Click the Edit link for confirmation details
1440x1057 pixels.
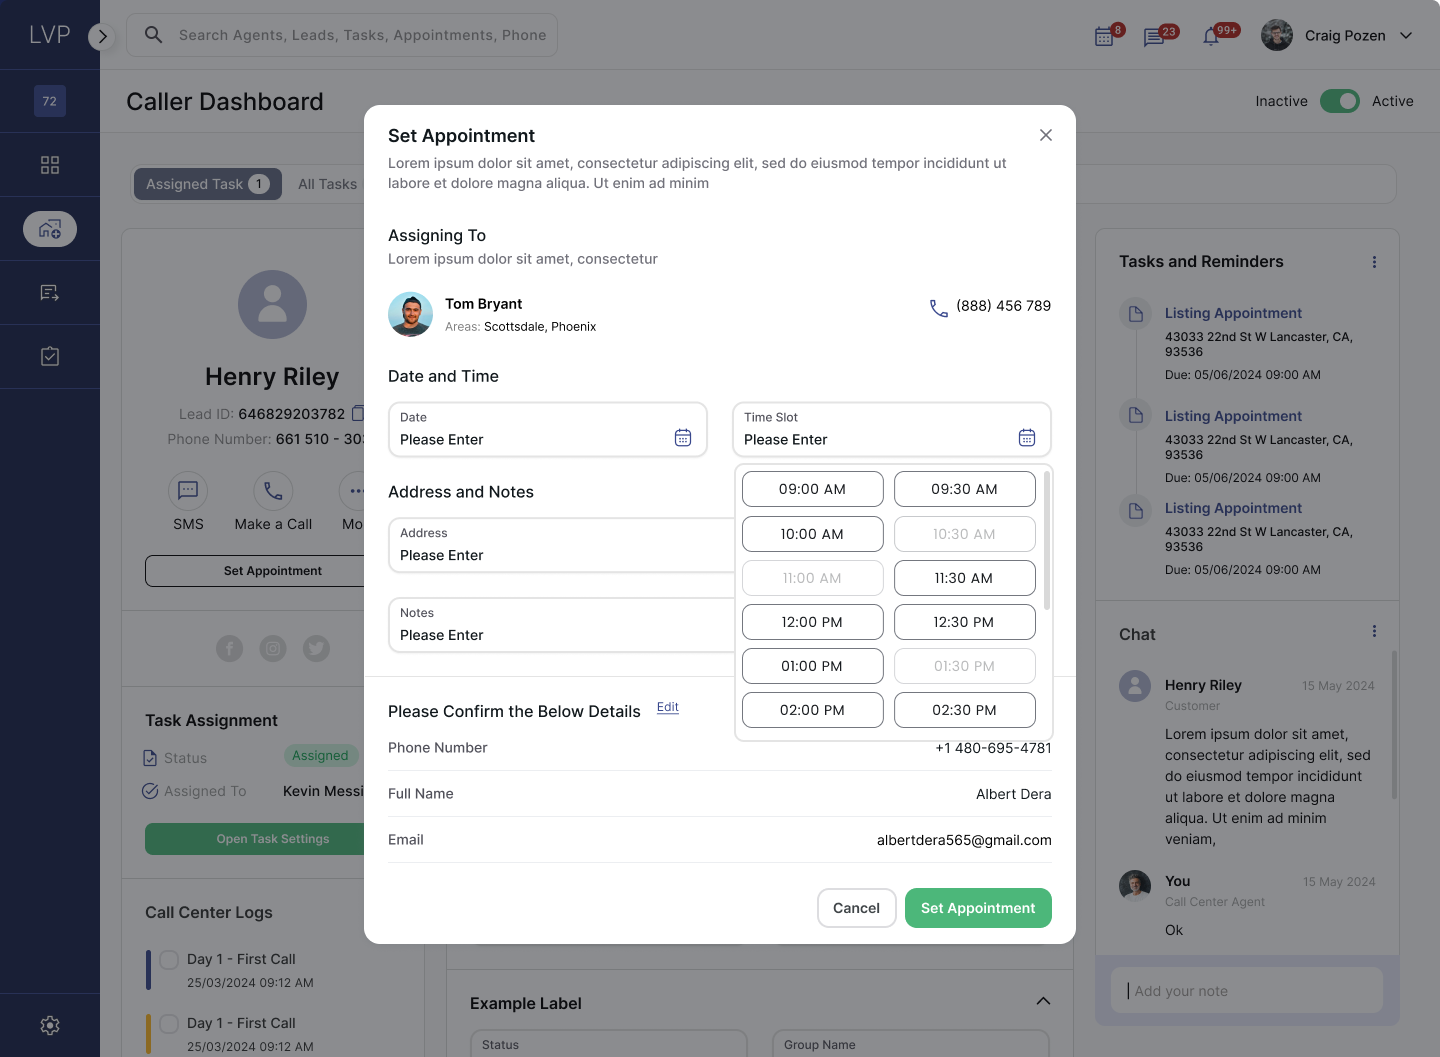tap(668, 707)
